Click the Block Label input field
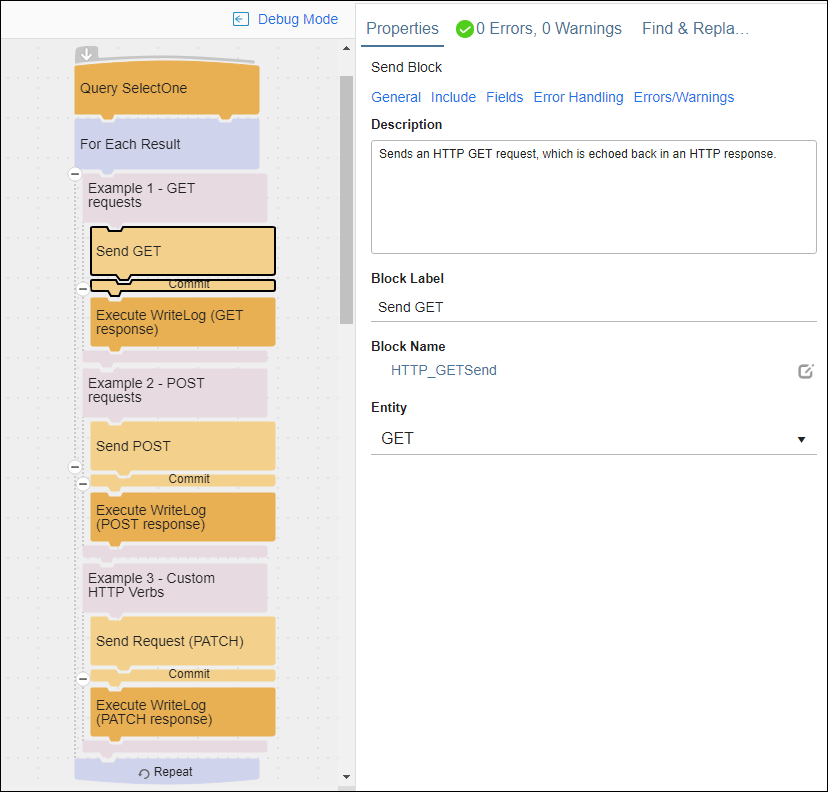The height and width of the screenshot is (792, 828). point(594,307)
